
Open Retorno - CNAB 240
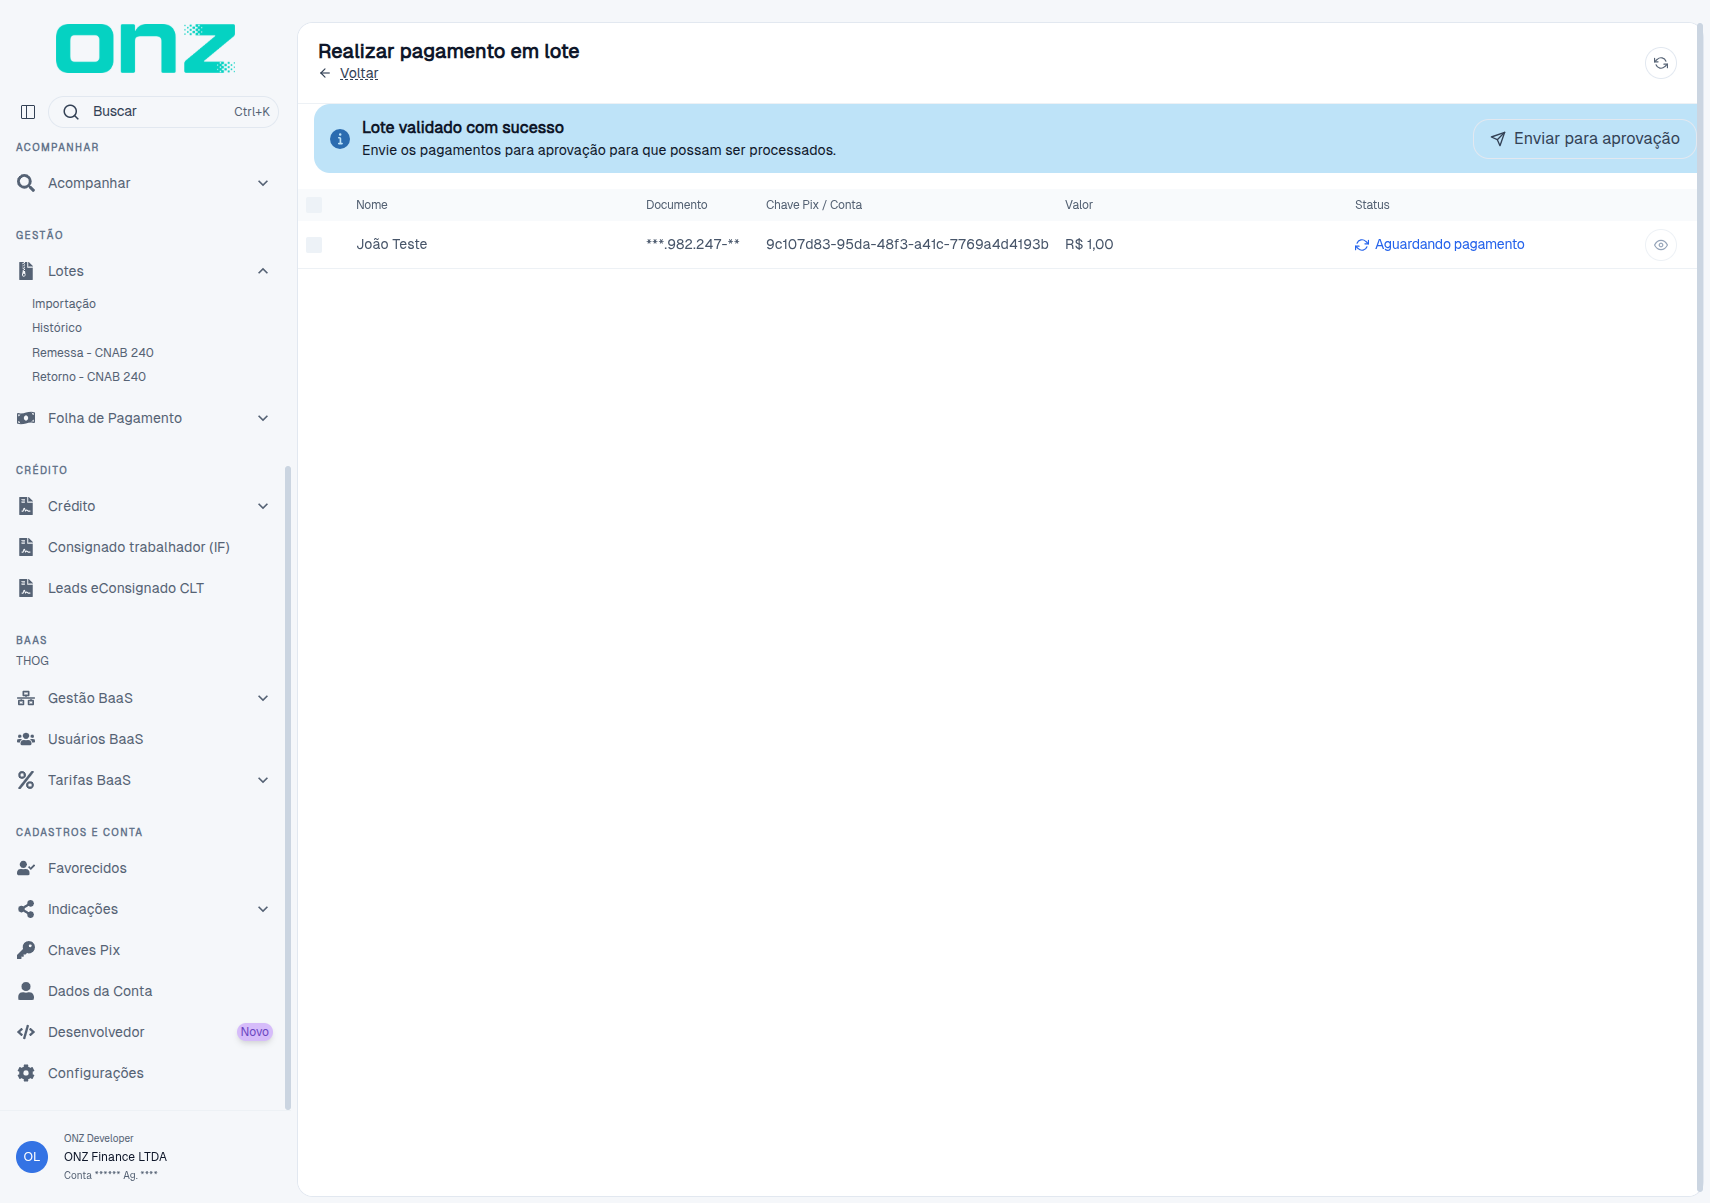pyautogui.click(x=89, y=377)
